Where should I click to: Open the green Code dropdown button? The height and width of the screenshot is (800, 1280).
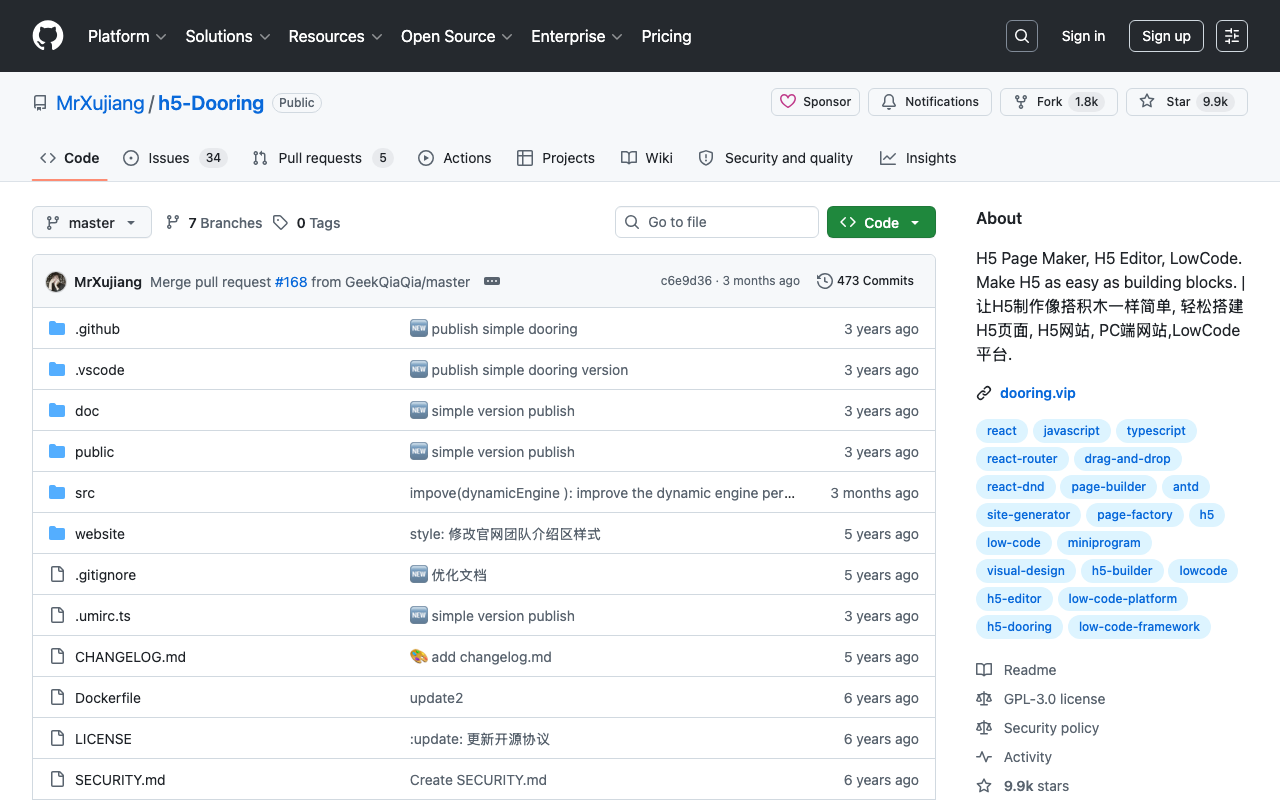pyautogui.click(x=881, y=222)
